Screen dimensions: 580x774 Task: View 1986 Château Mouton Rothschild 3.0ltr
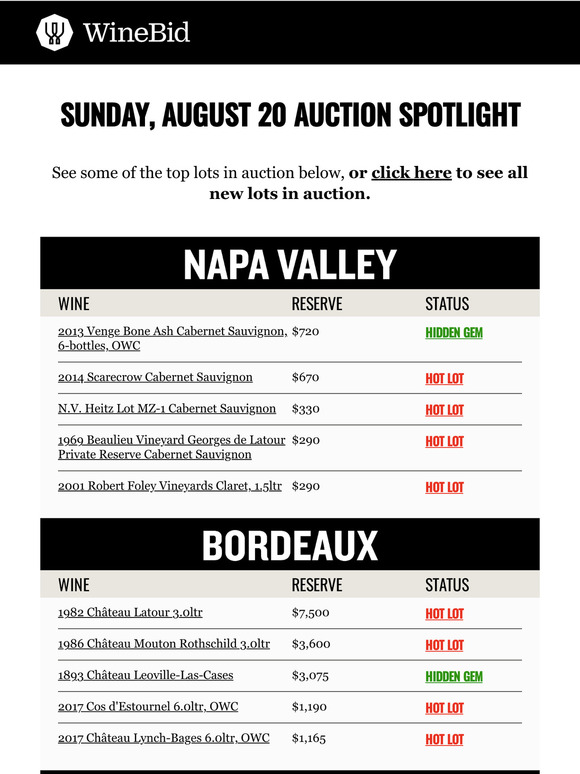coord(164,644)
